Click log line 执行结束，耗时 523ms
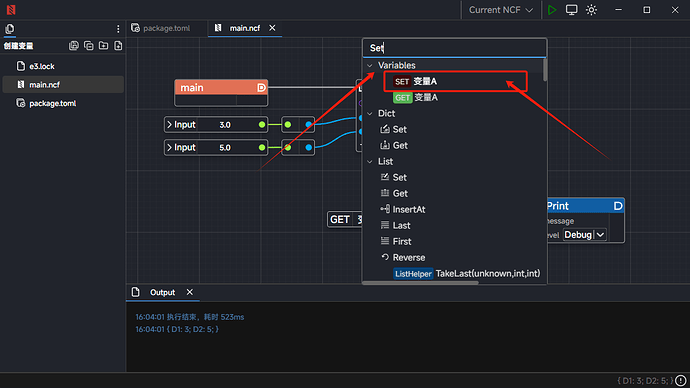690x388 pixels. click(x=190, y=317)
